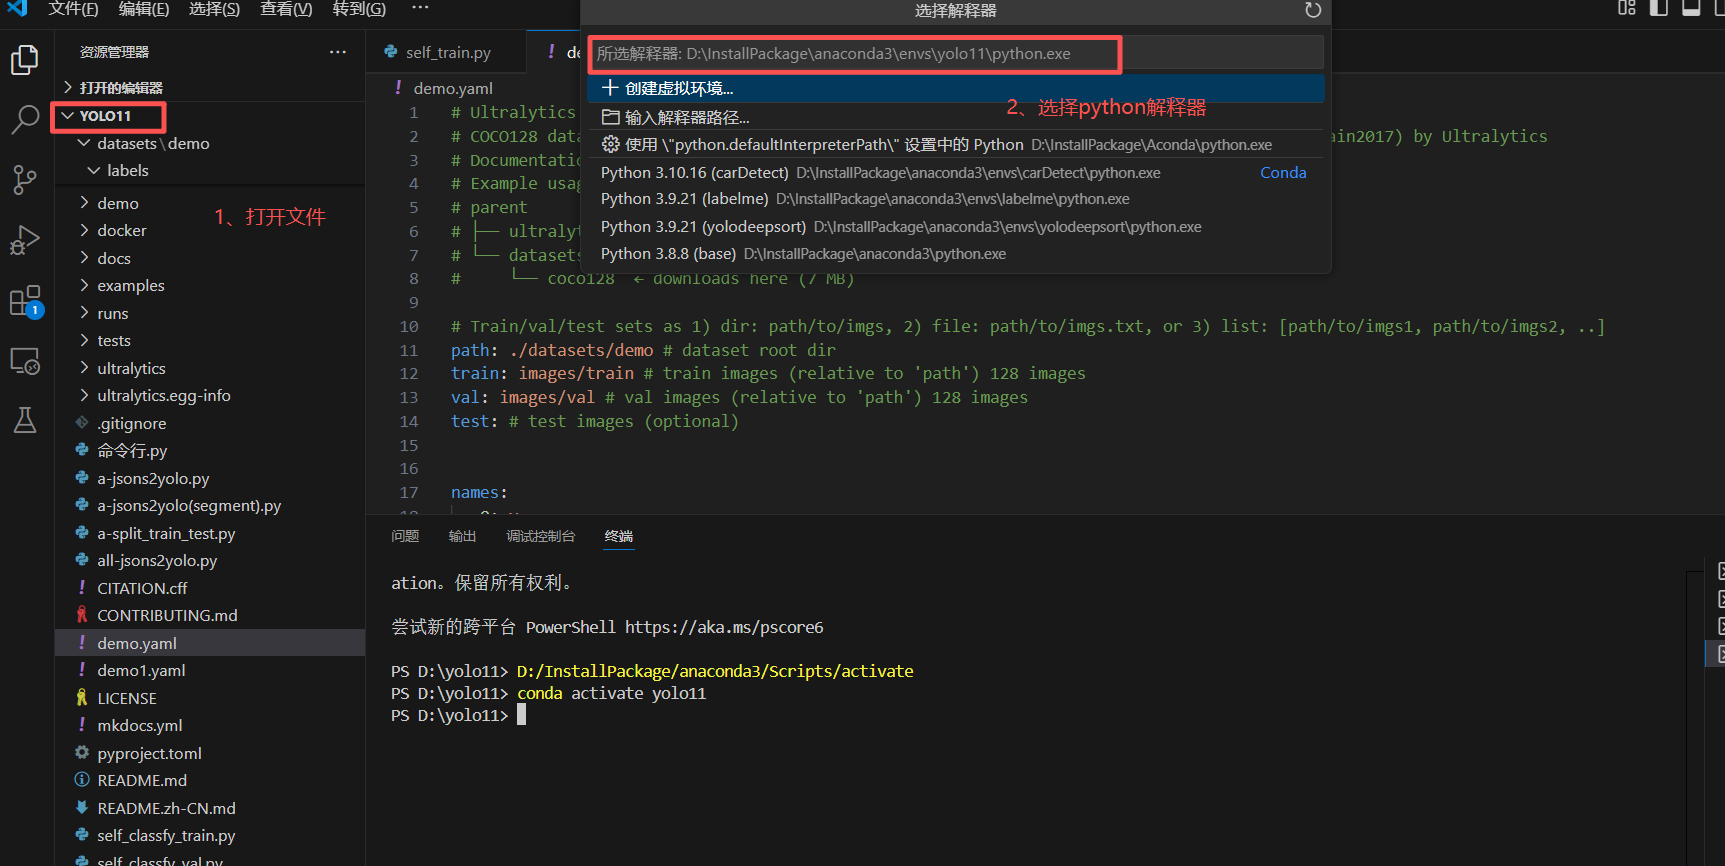Expand the 打开的编辑器 section
Viewport: 1725px width, 866px height.
tap(210, 88)
